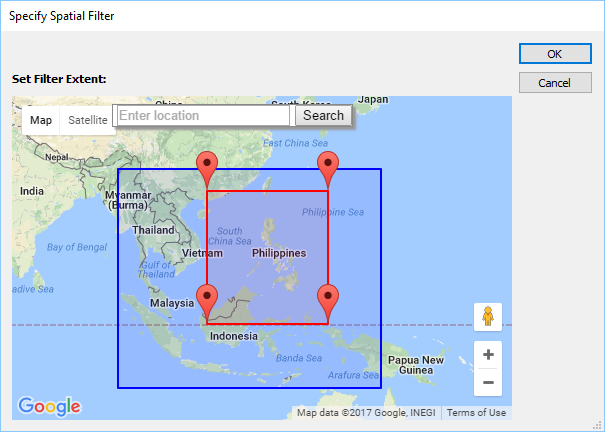
Task: Click the Myanmar (Burma) label
Action: (x=128, y=200)
